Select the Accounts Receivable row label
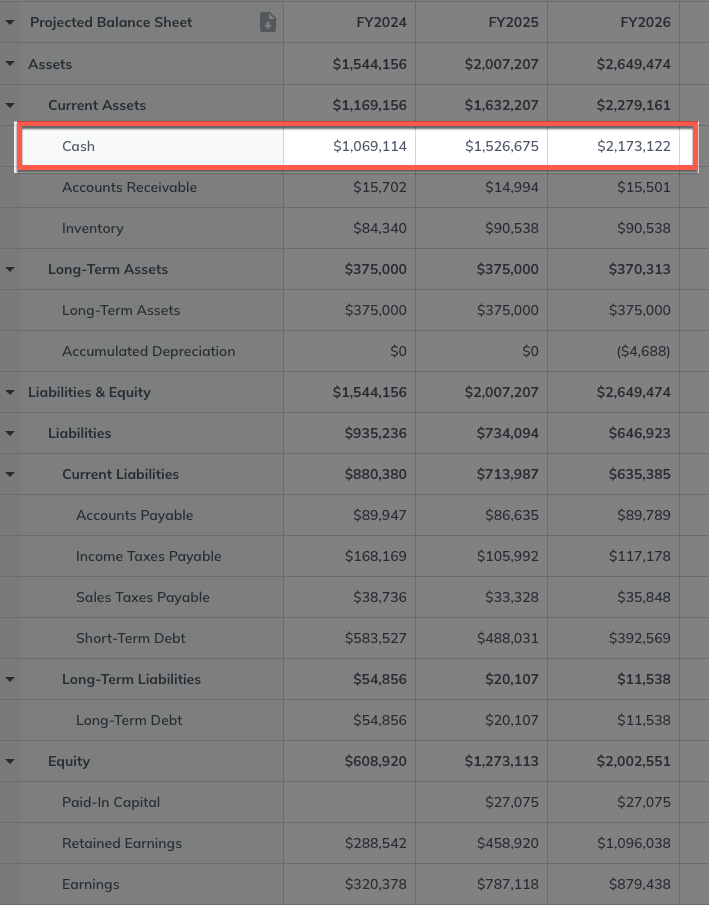709x905 pixels. (x=129, y=187)
